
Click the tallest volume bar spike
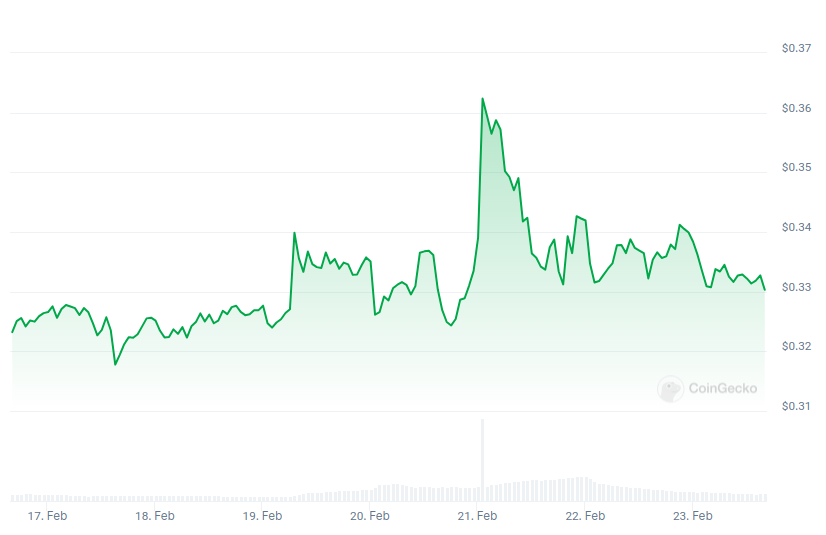483,460
